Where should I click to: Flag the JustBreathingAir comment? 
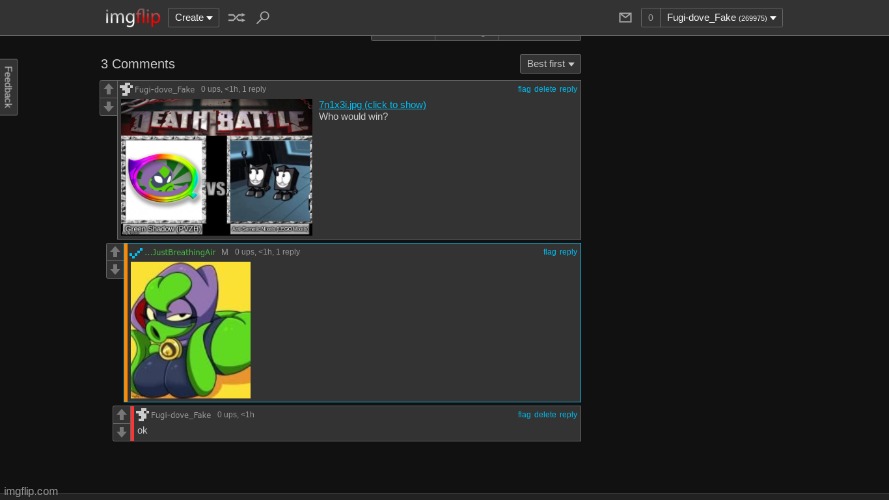pyautogui.click(x=550, y=252)
